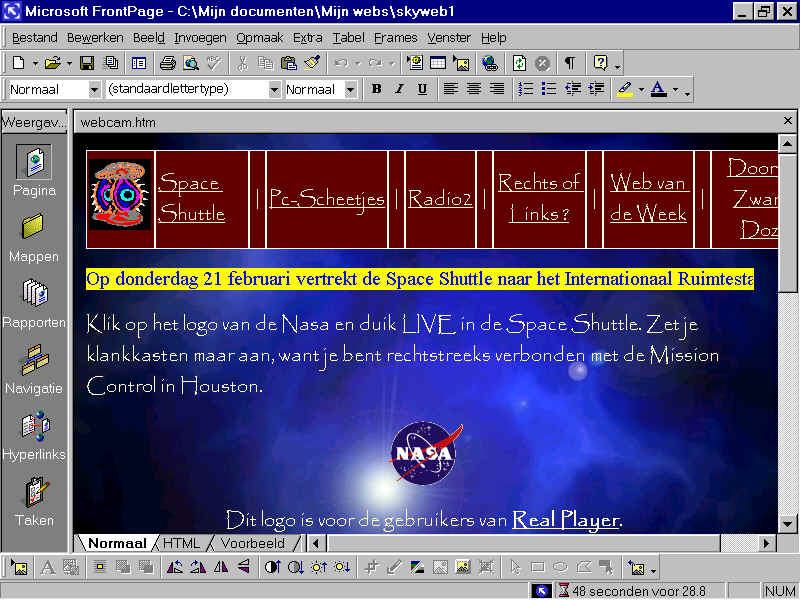The height and width of the screenshot is (600, 800).
Task: Insert hyperlink with the globe icon
Action: pos(490,63)
